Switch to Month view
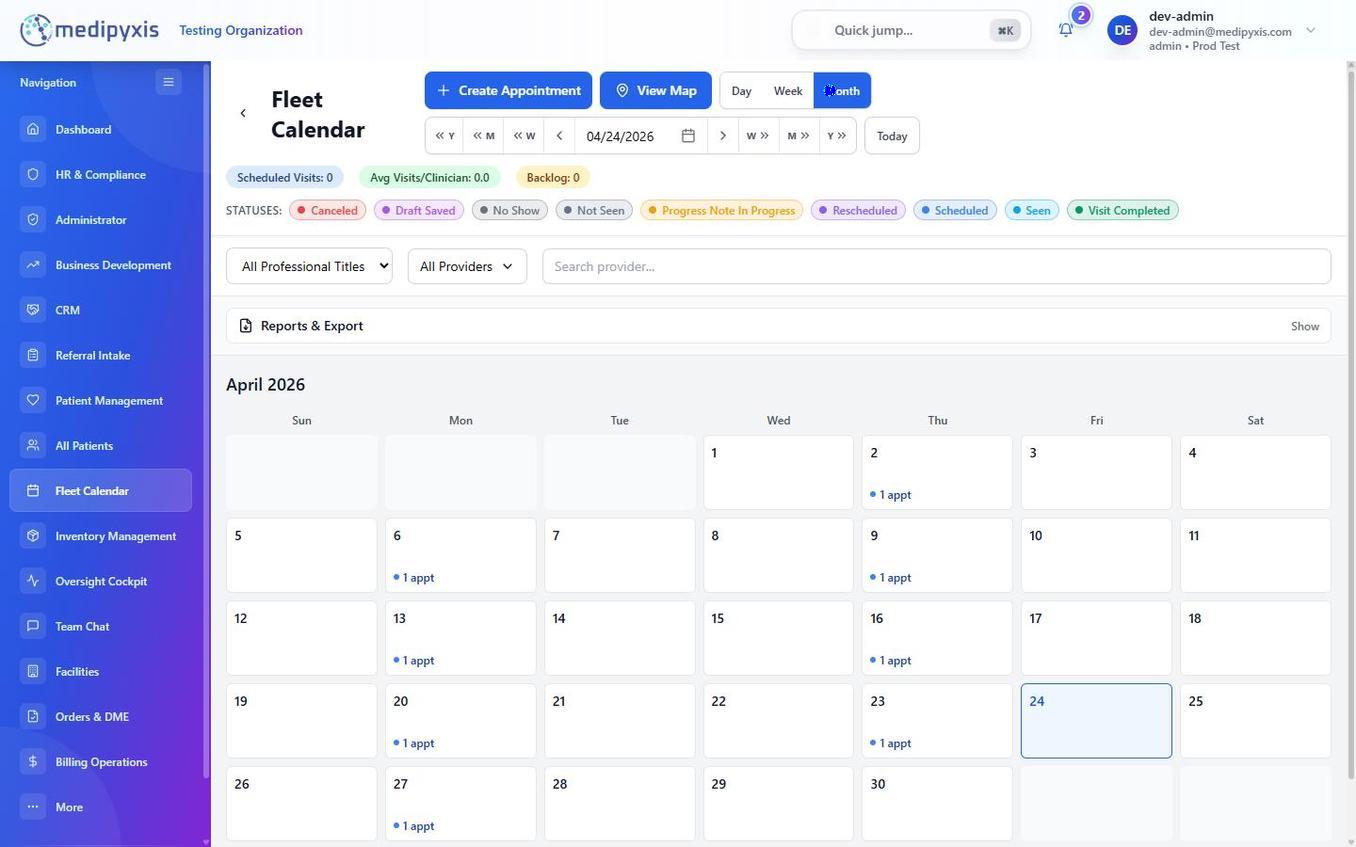 tap(842, 91)
